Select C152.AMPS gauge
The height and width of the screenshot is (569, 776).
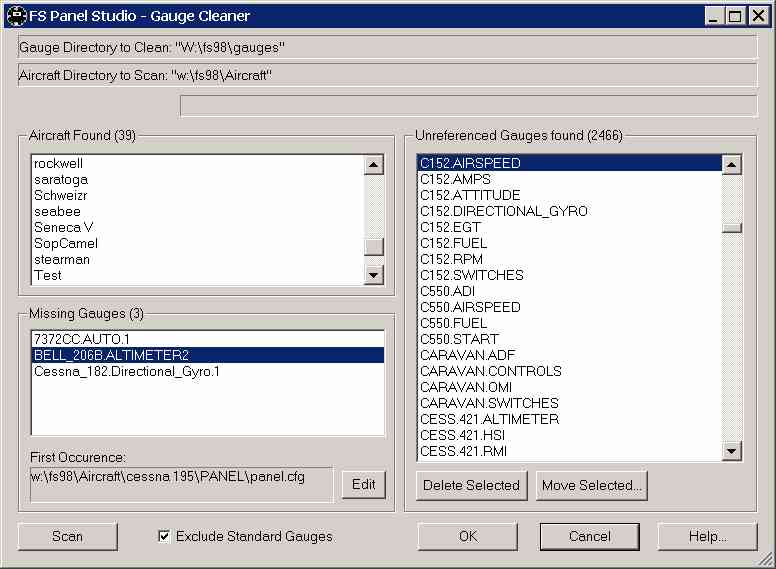point(570,179)
